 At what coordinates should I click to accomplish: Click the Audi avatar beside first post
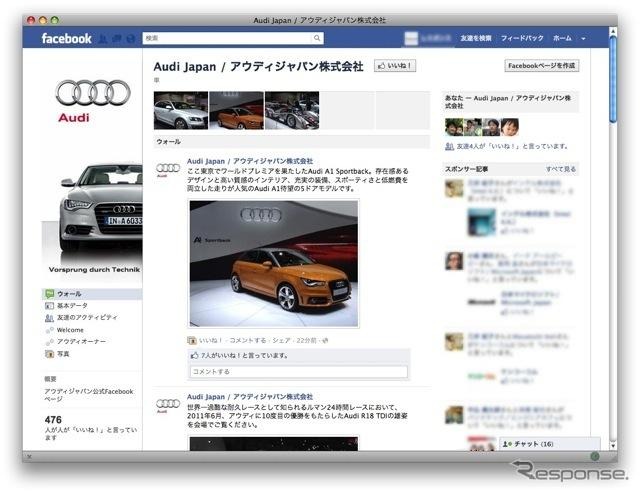tap(168, 169)
